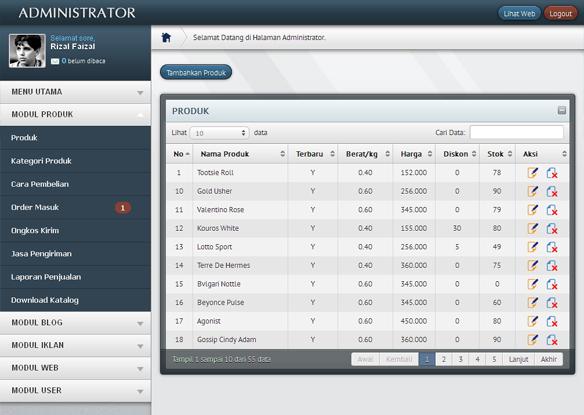Image resolution: width=584 pixels, height=415 pixels.
Task: Edit the Beyonce Pulse product
Action: [x=533, y=302]
